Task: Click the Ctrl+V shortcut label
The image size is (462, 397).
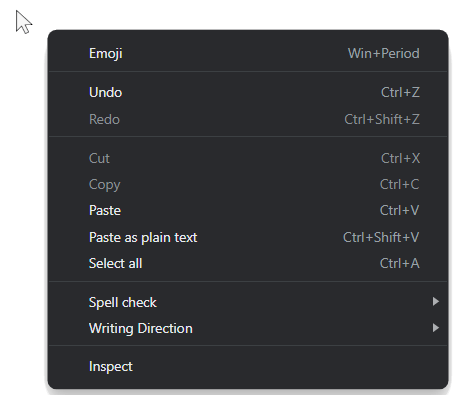Action: (399, 210)
